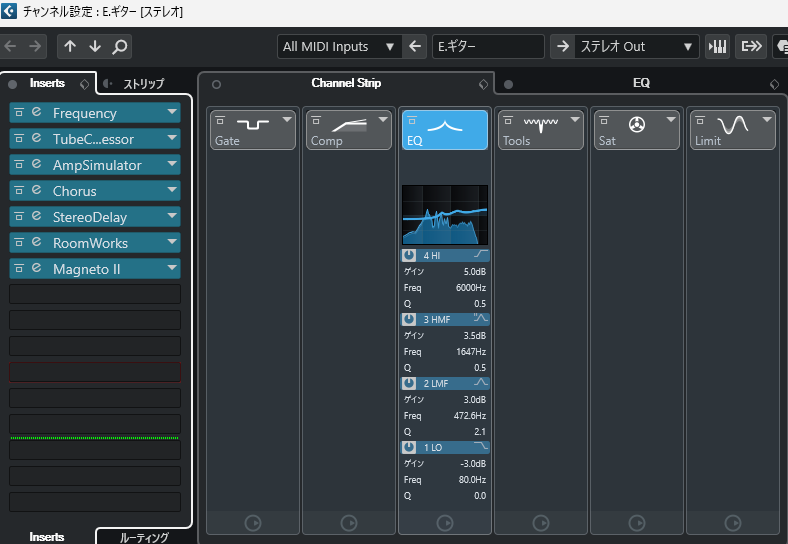Select the EQ tab
Screen dimensions: 788x544
(641, 83)
